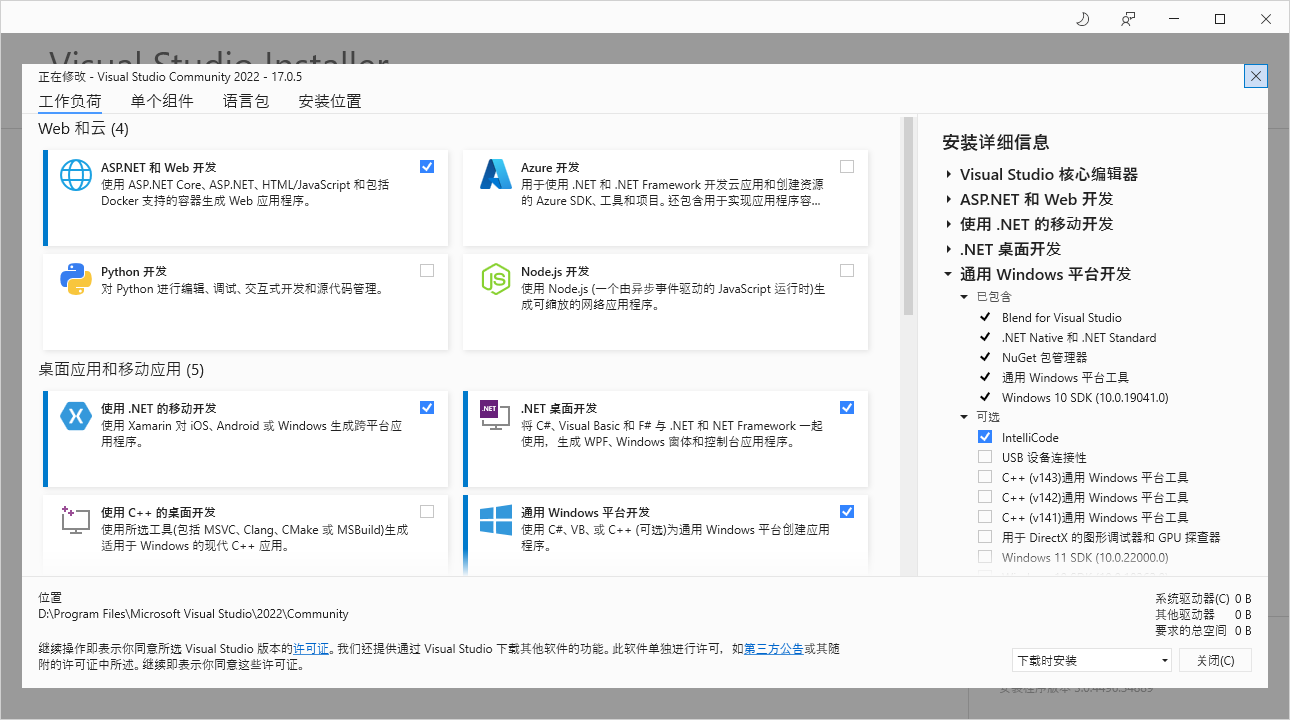Open the 下载时安装 install mode dropdown
The height and width of the screenshot is (720, 1290).
point(1091,661)
